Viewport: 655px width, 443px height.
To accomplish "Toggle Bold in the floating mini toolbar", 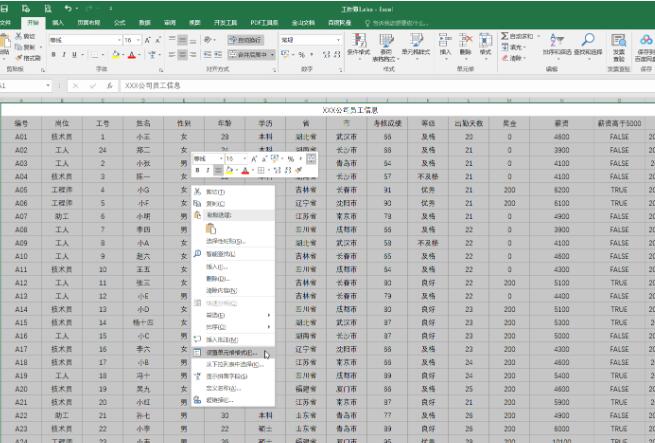I will coord(197,170).
